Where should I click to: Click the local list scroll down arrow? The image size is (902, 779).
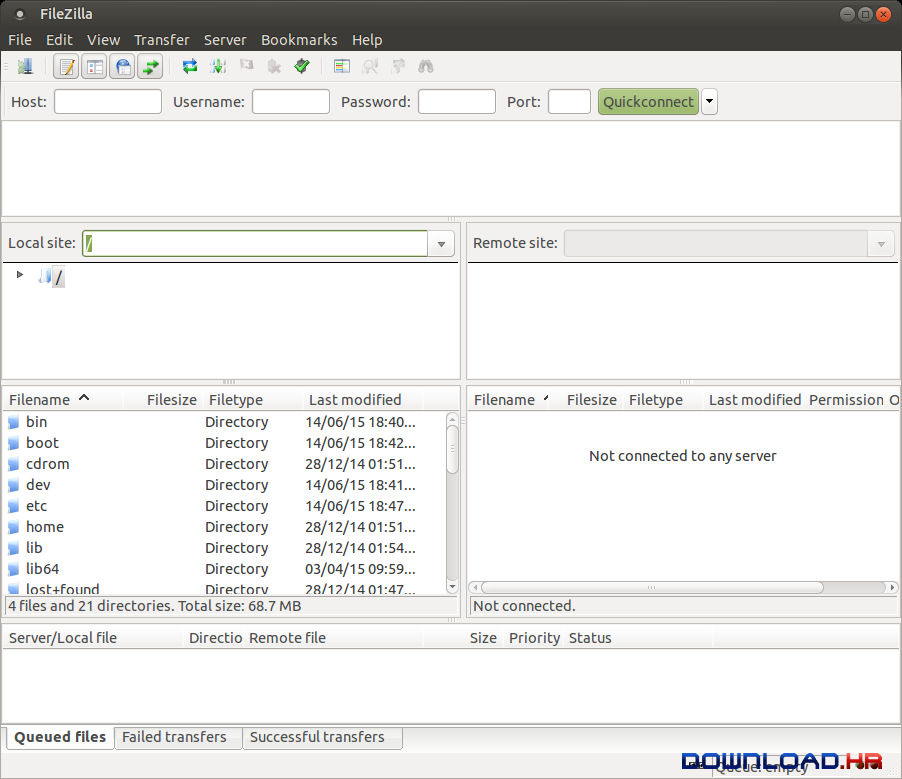(x=453, y=587)
